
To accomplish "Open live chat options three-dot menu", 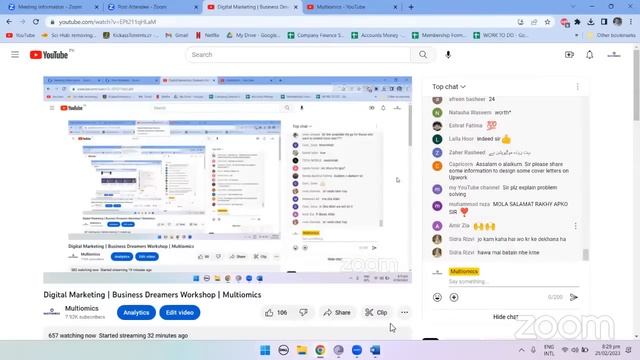I will click(577, 87).
